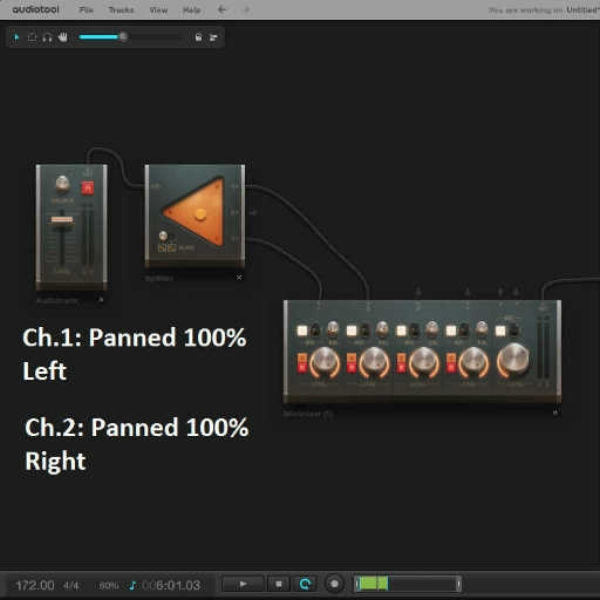Click the round record button
Screen dimensions: 600x600
click(334, 584)
